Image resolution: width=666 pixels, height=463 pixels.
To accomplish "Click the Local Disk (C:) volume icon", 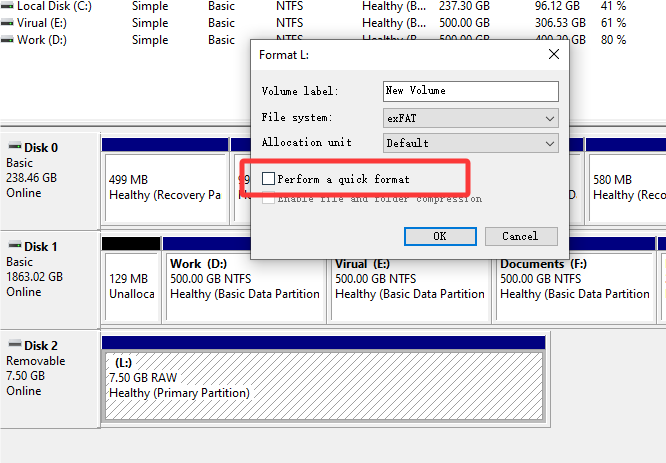I will click(x=8, y=6).
